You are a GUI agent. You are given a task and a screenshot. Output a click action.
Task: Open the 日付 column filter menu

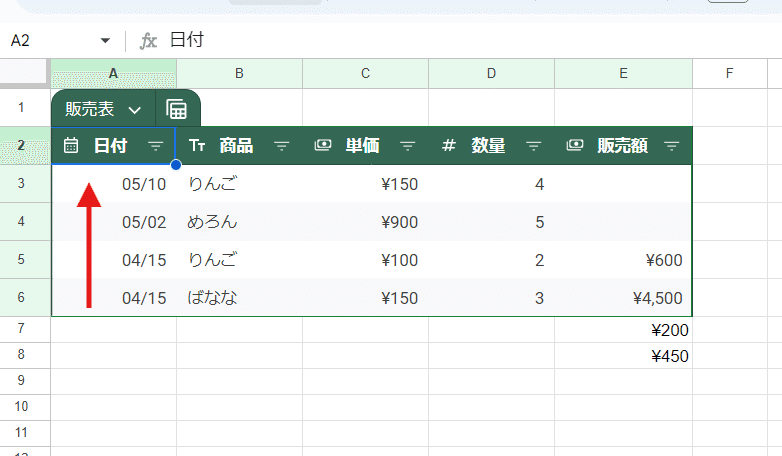pyautogui.click(x=156, y=146)
